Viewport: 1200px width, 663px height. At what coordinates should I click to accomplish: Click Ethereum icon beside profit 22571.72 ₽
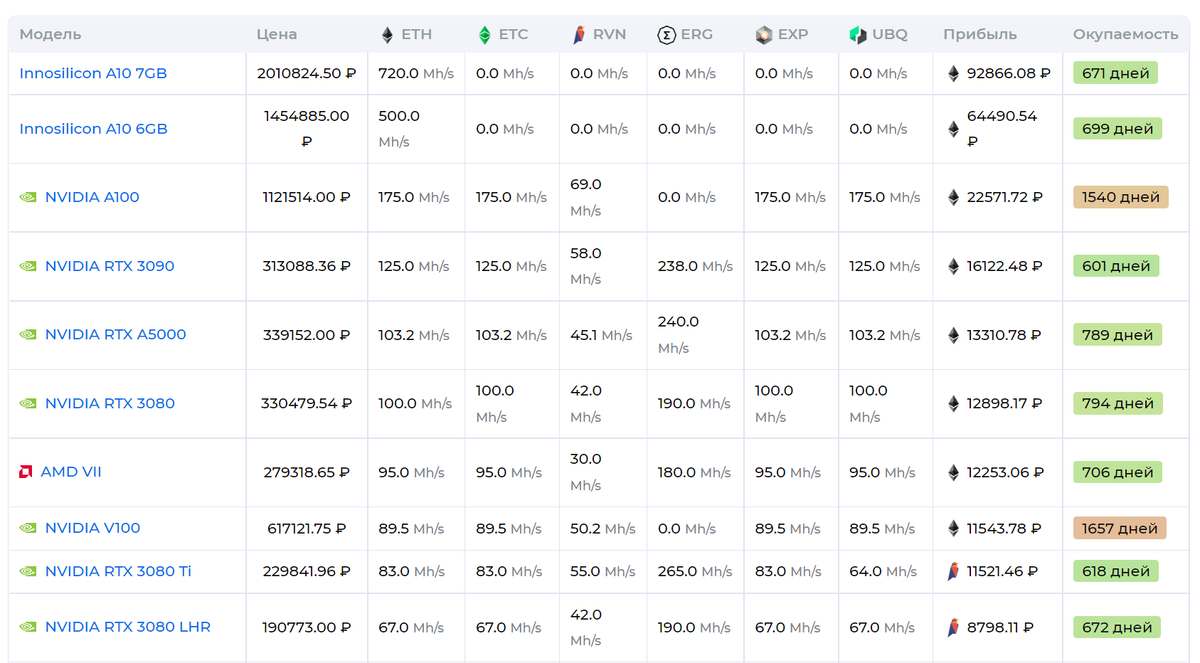pyautogui.click(x=953, y=198)
